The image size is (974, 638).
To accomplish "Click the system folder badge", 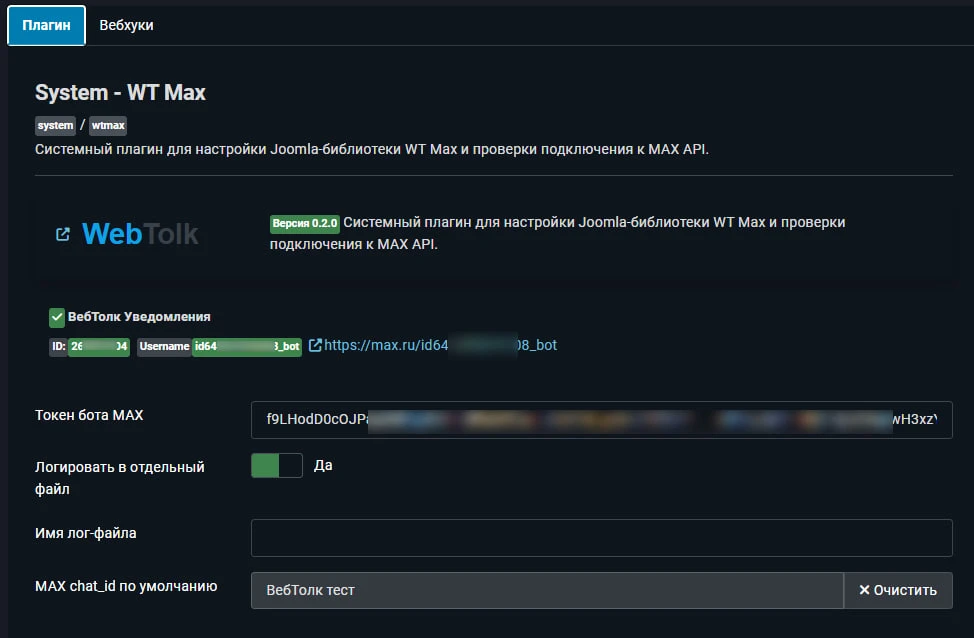I will [55, 125].
